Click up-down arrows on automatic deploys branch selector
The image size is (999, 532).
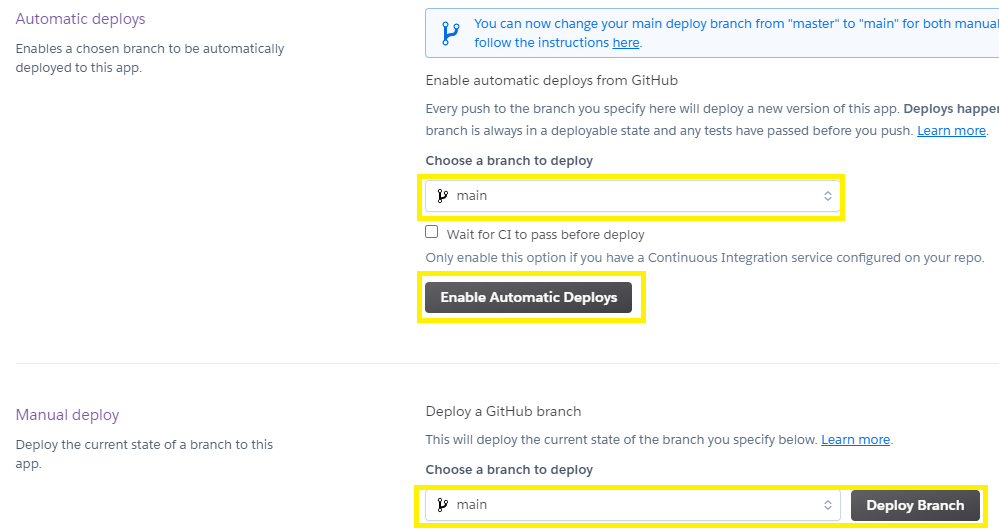tap(828, 196)
